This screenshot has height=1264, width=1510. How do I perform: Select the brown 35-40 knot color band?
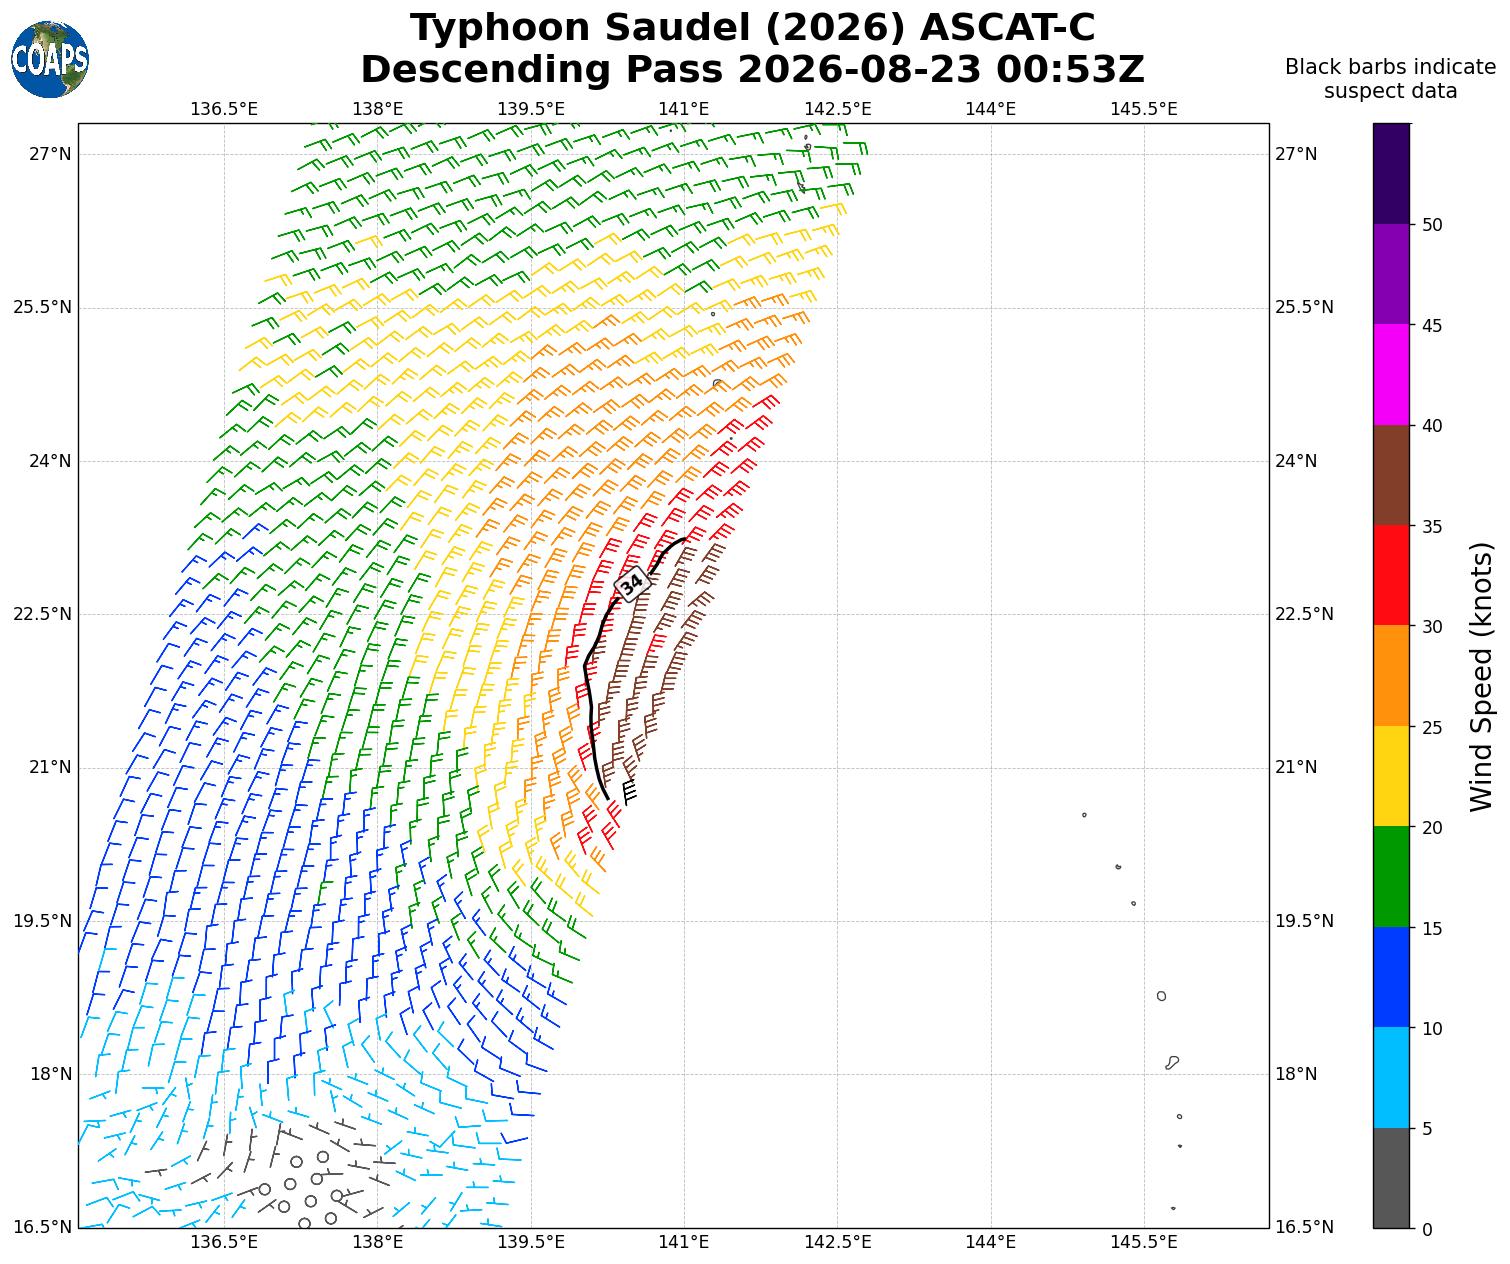point(1391,475)
